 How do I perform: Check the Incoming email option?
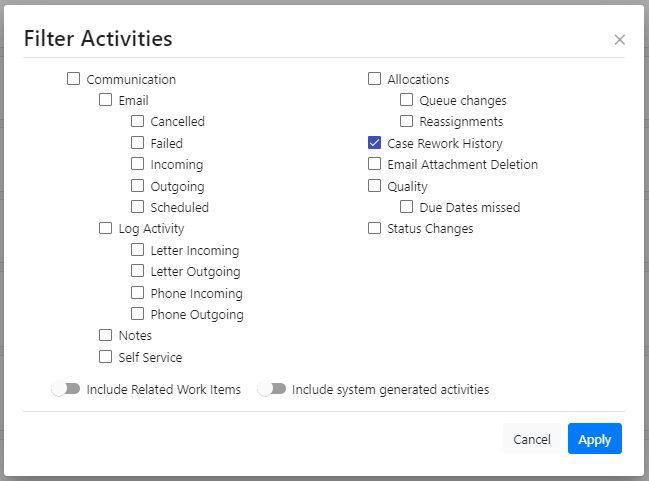(137, 164)
